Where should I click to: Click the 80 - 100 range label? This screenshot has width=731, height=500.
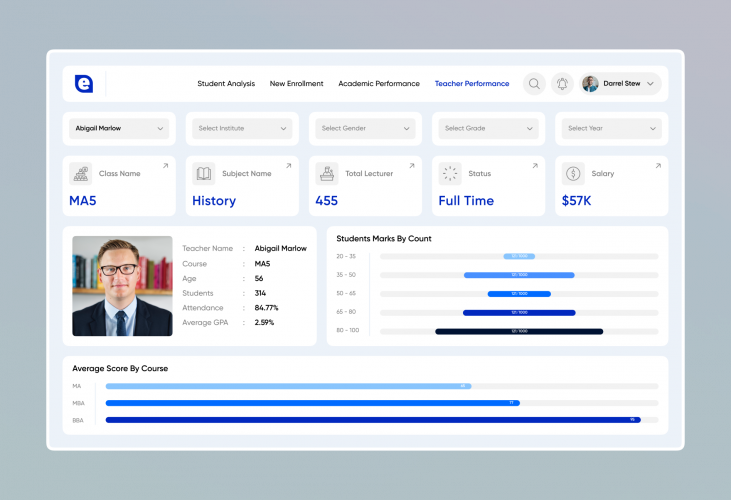(348, 330)
